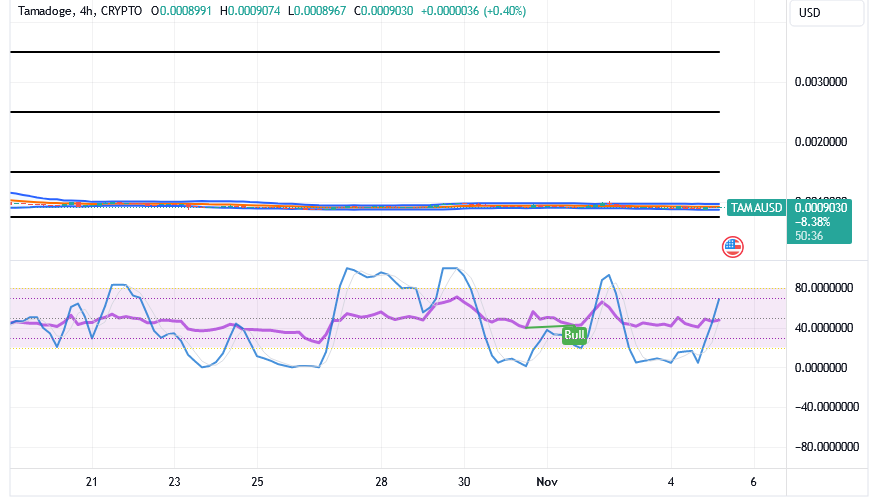Click the date label 21 on time axis
Viewport: 878px width, 500px height.
(92, 482)
